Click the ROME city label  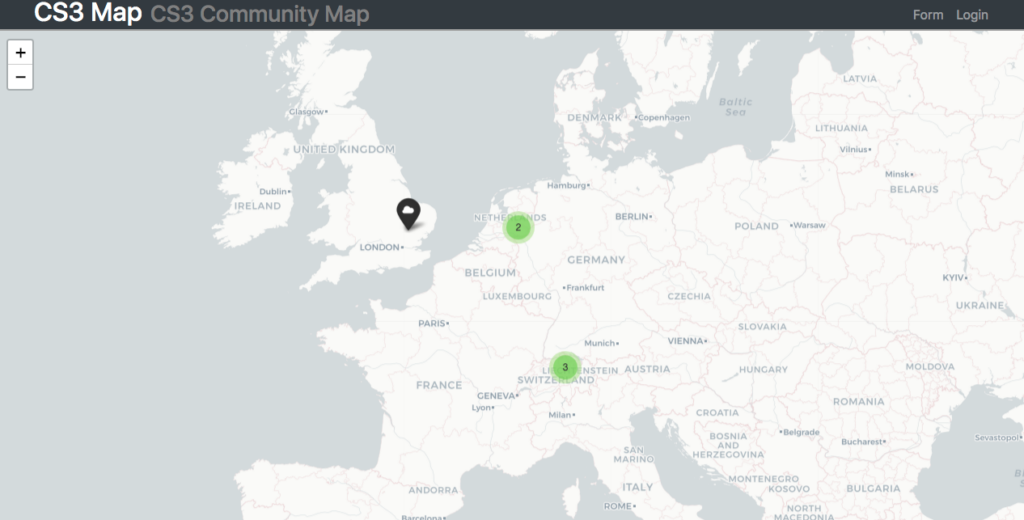pos(617,506)
